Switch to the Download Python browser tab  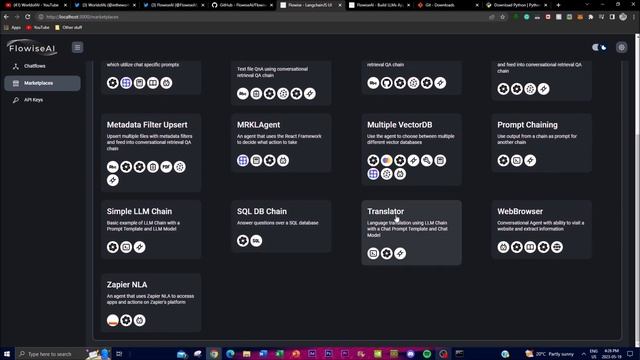click(517, 5)
